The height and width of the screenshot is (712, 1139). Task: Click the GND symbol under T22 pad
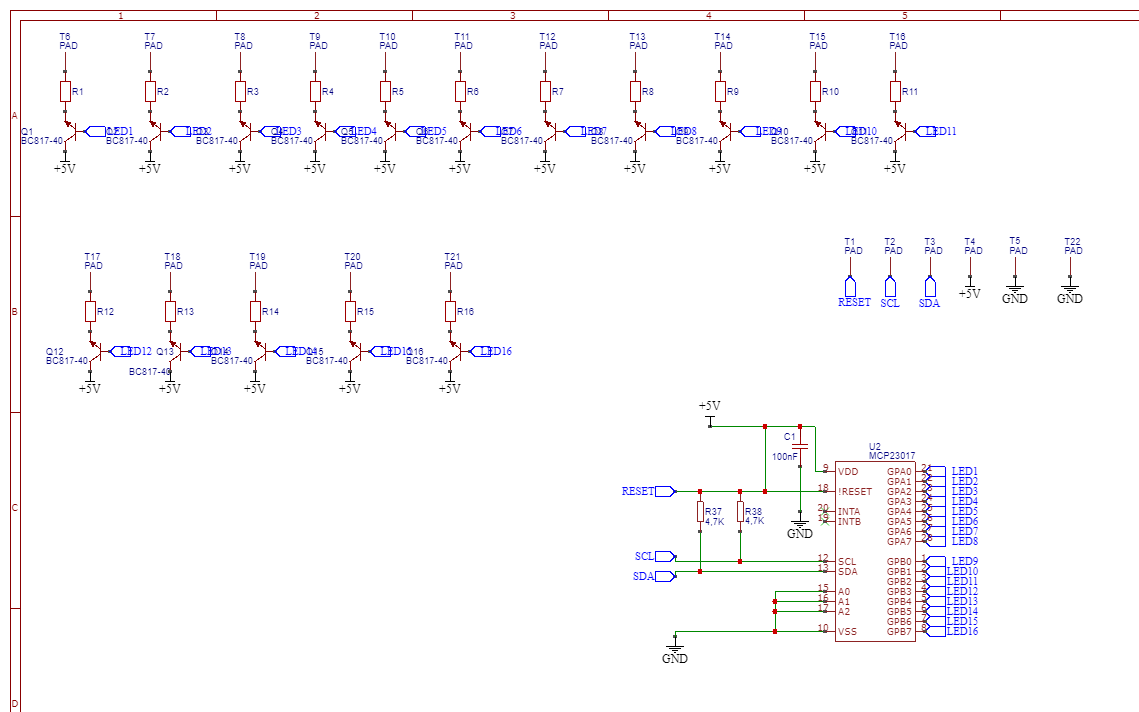[x=1070, y=292]
